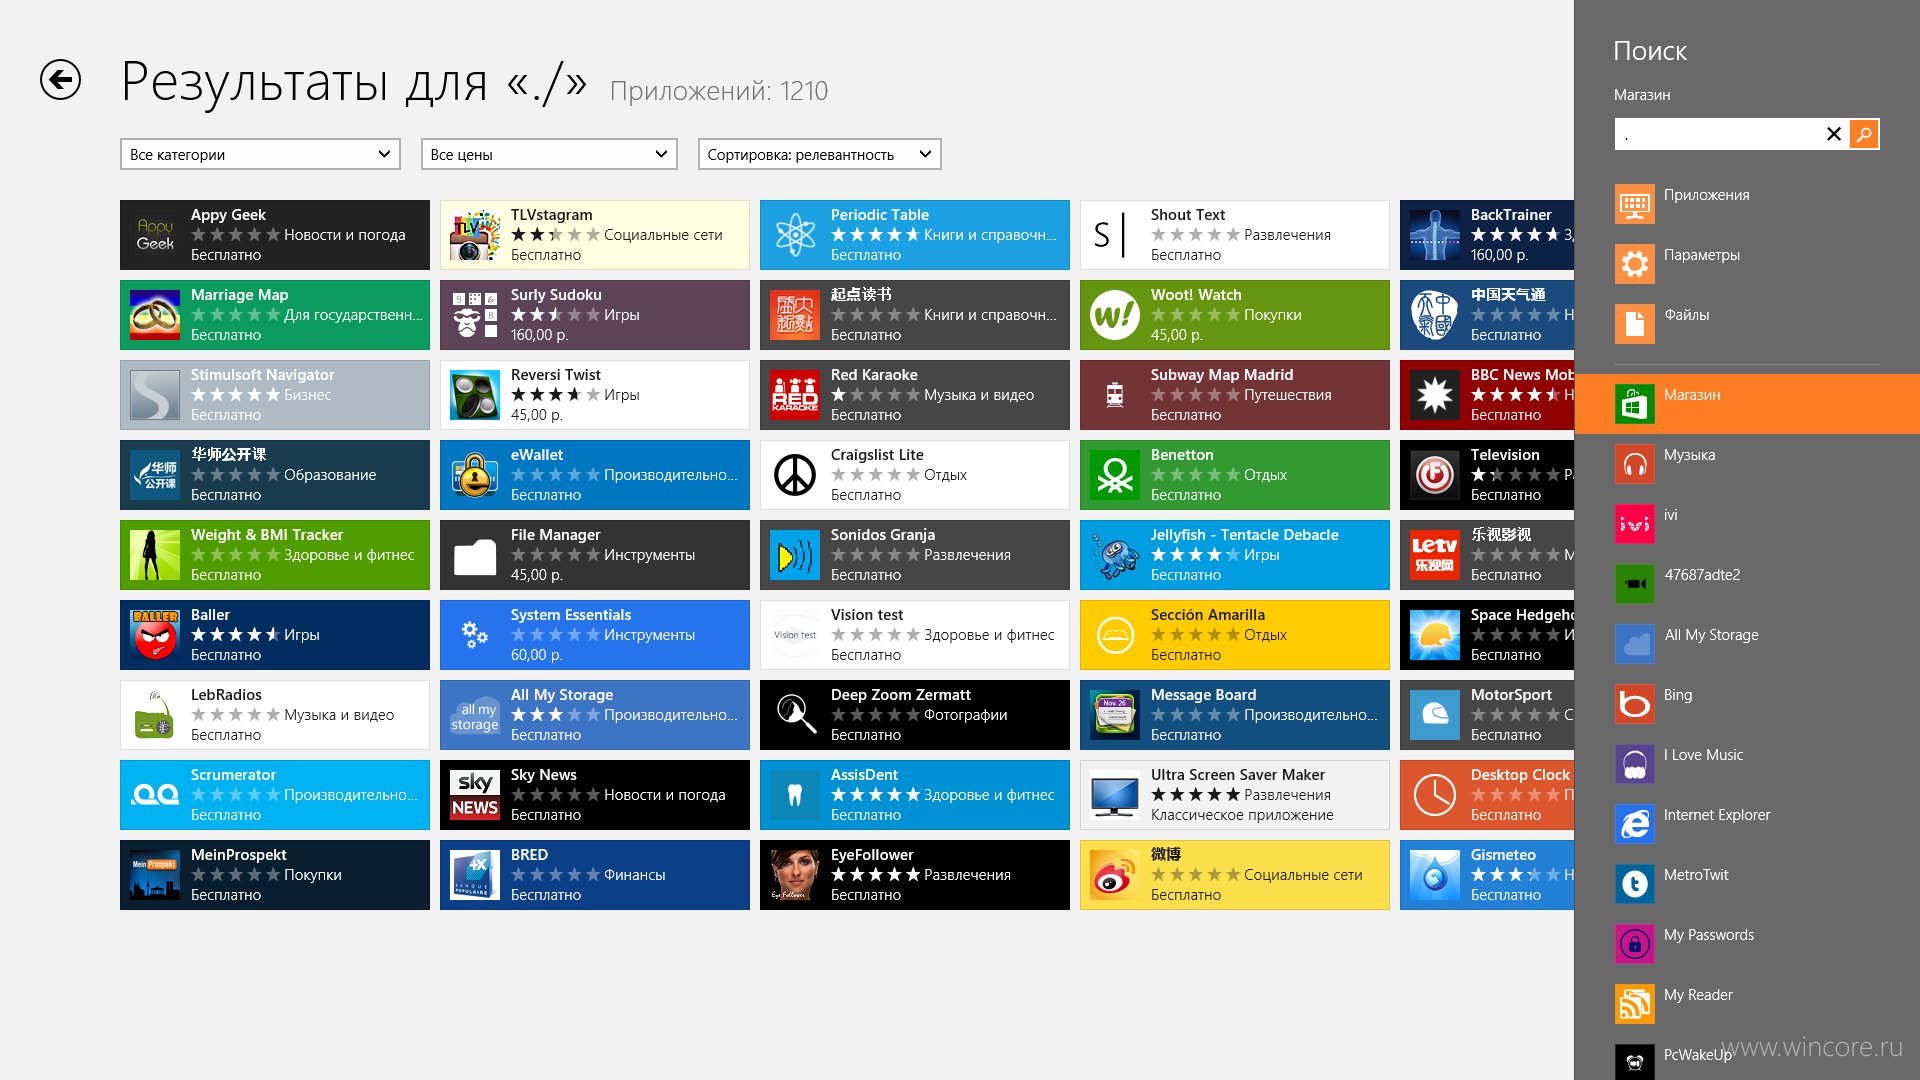Open the Subway Map Madrid tile
The image size is (1920, 1080).
(1235, 395)
